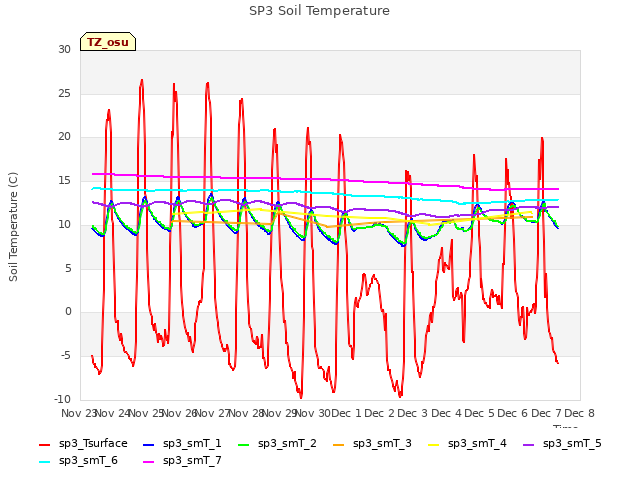Viewport: 640px width, 480px height.
Task: Click the Dec 2 x-axis tick label
Action: pos(380,413)
